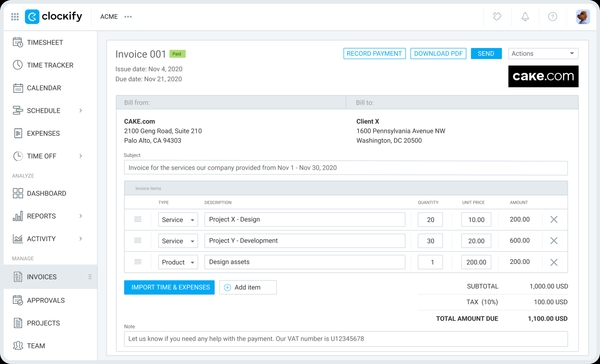The image size is (600, 364).
Task: Click the Project Y - Development description field
Action: [305, 241]
